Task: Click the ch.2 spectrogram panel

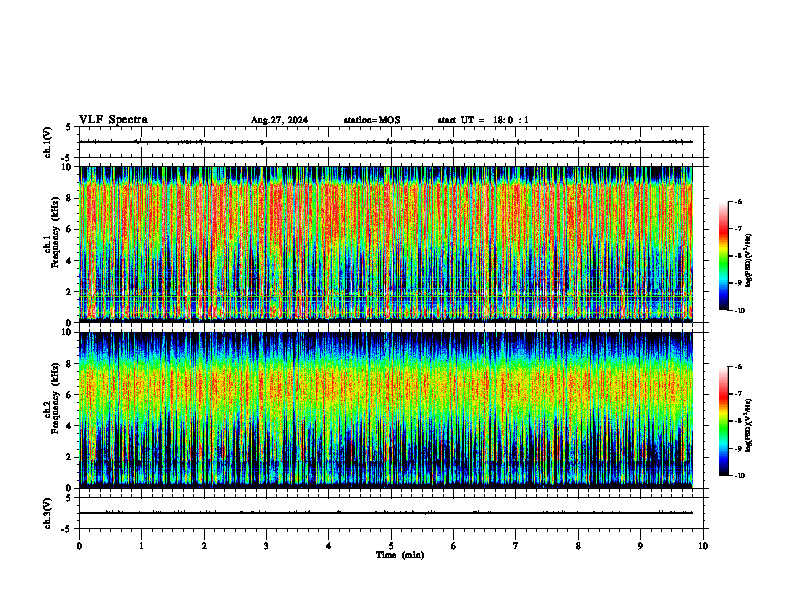Action: pyautogui.click(x=386, y=410)
